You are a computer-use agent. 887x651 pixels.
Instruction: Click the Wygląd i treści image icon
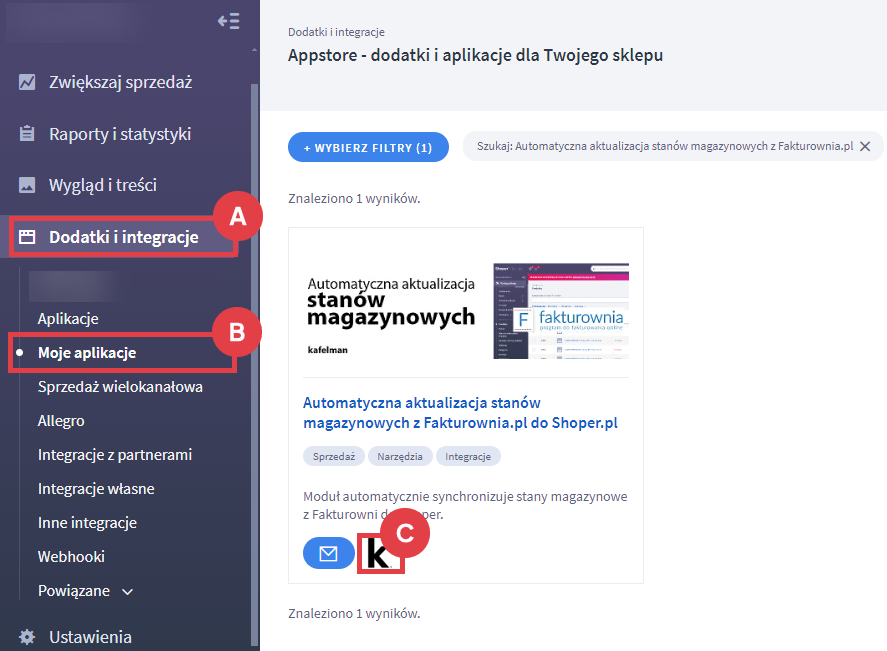[27, 185]
